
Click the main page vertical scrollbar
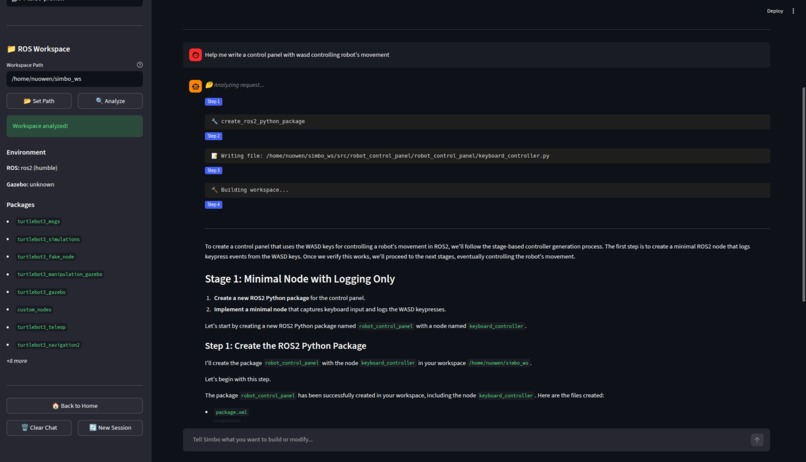pos(803,194)
